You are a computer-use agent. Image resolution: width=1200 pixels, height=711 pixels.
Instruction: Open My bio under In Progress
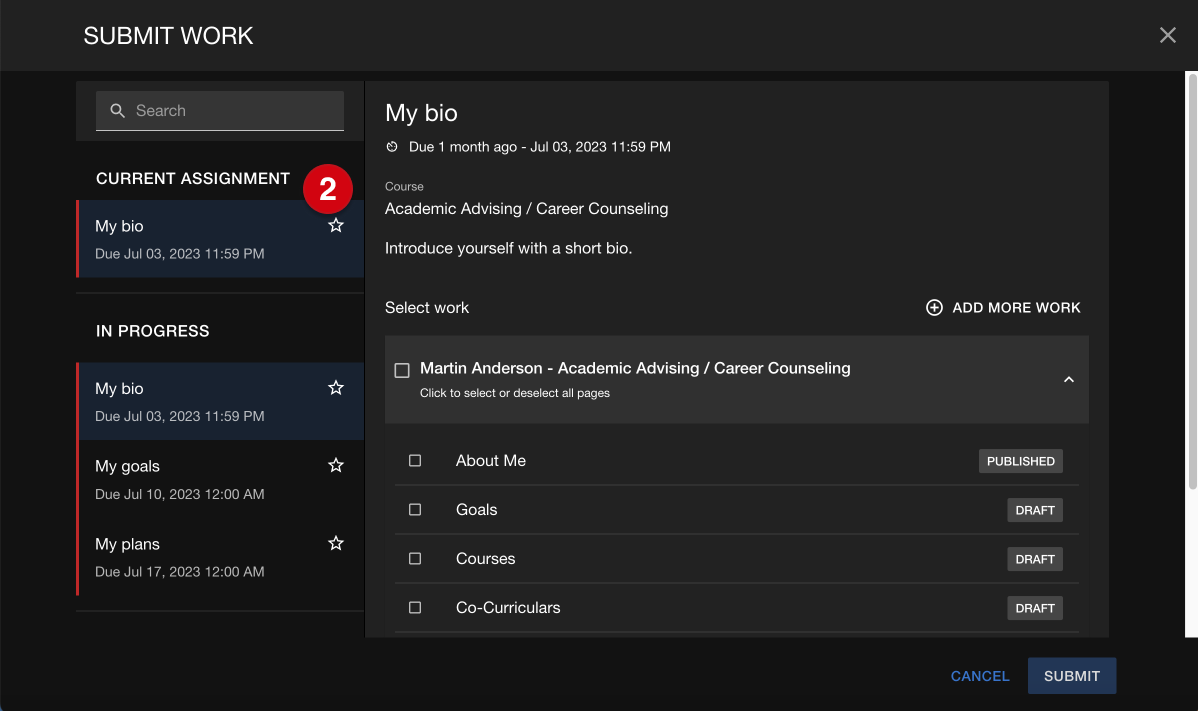220,401
